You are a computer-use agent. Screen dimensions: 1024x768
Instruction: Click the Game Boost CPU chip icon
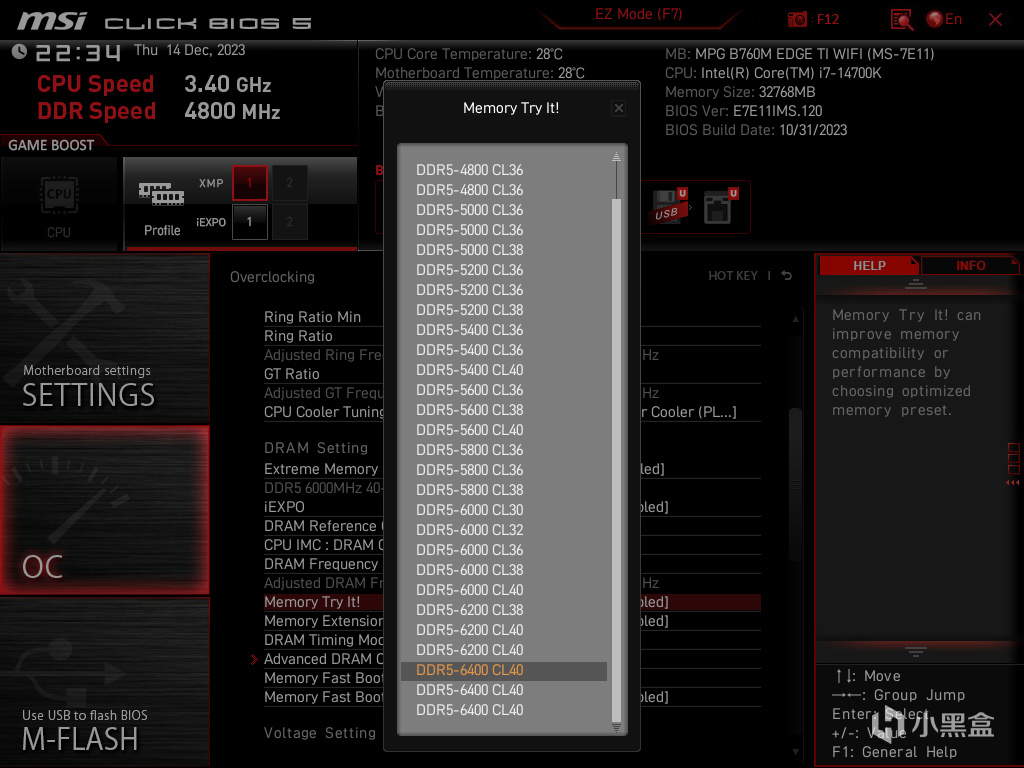click(59, 194)
